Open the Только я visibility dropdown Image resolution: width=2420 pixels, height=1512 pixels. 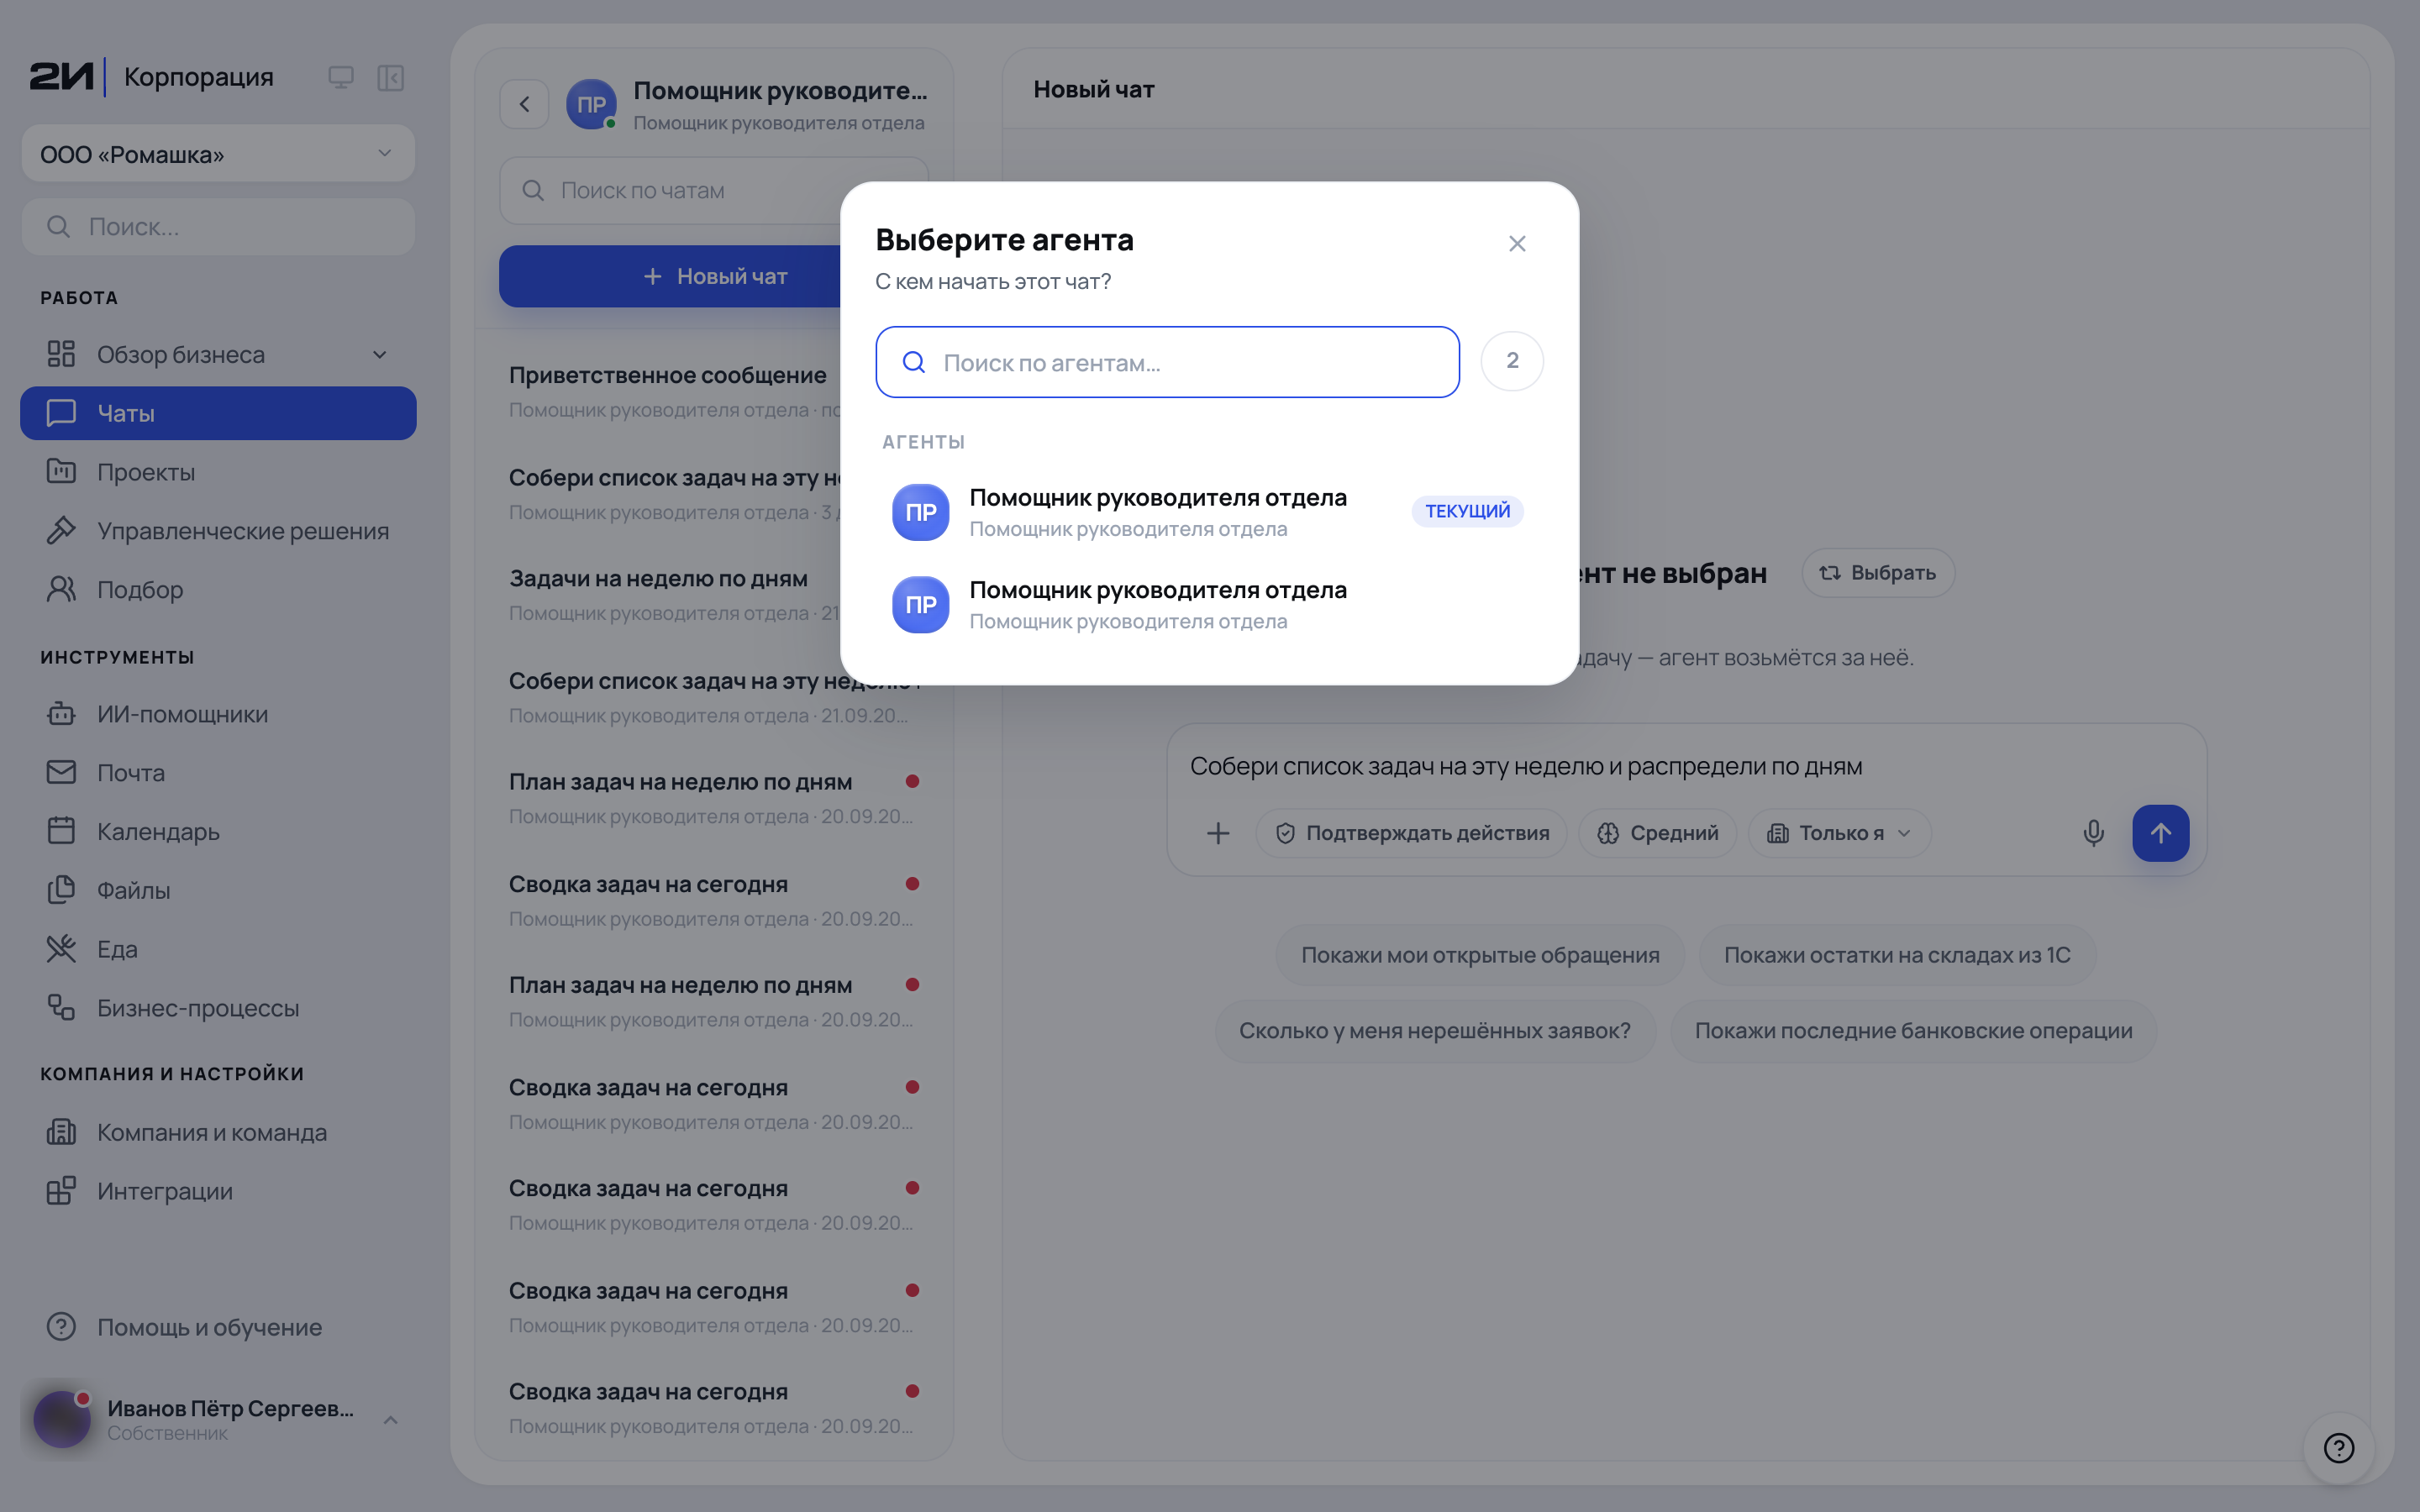click(x=1839, y=833)
